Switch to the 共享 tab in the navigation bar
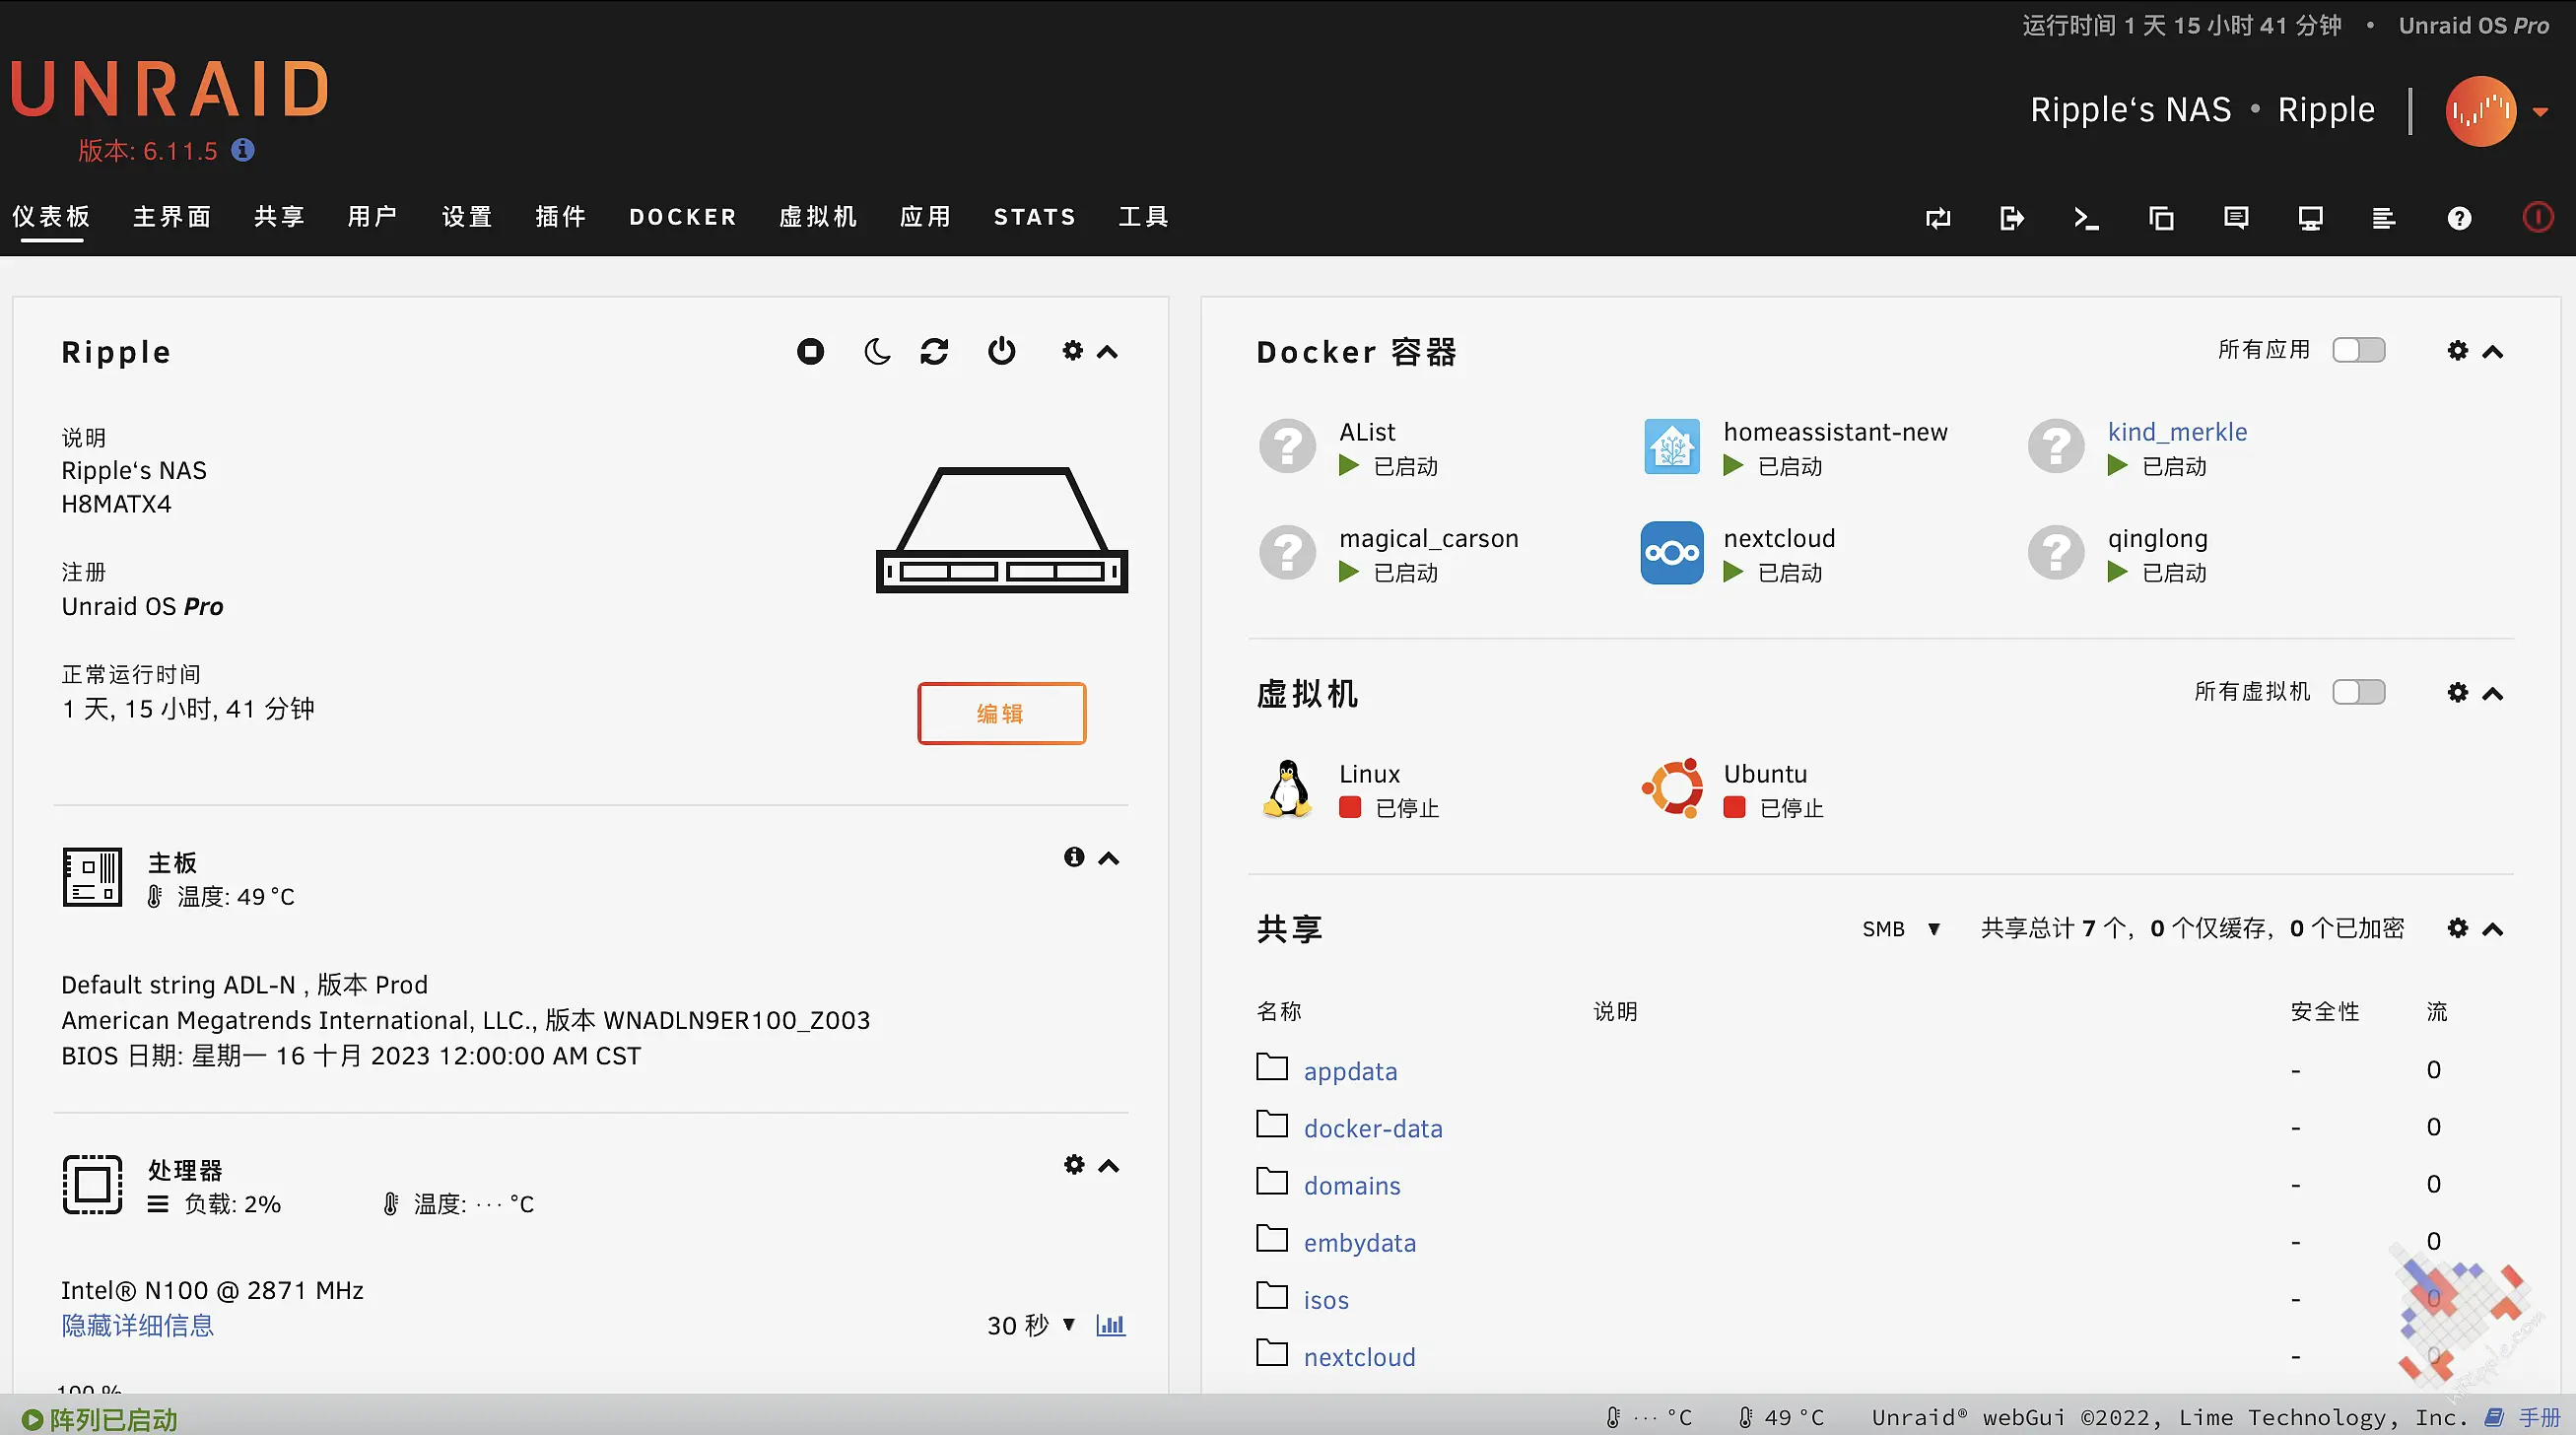The width and height of the screenshot is (2576, 1435). (x=279, y=217)
